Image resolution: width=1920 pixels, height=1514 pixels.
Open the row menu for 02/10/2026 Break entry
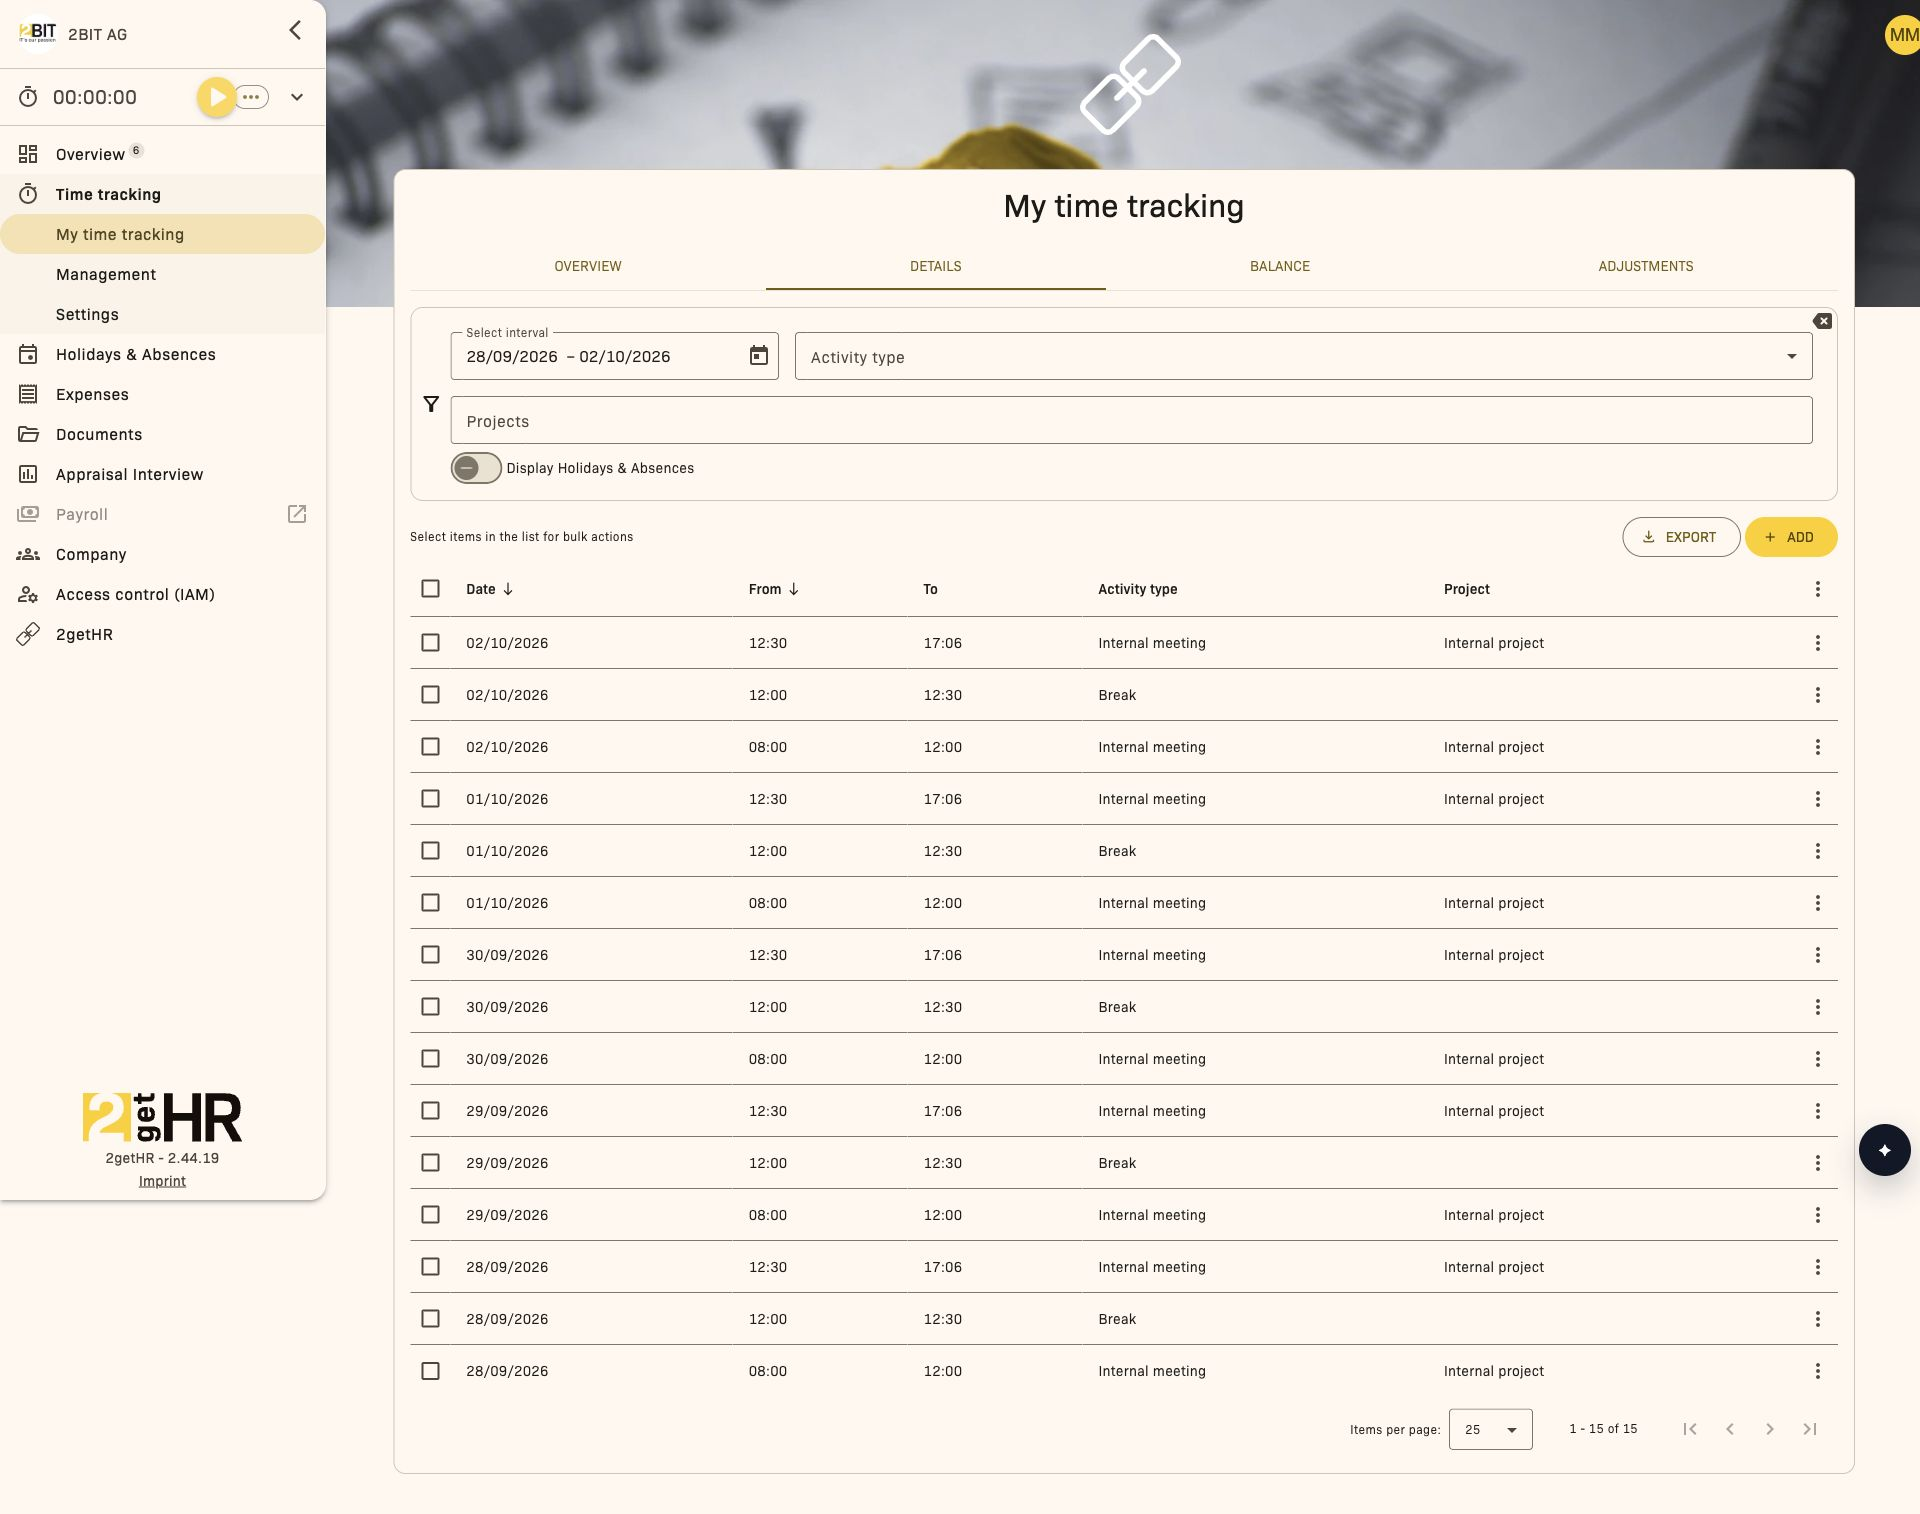coord(1817,695)
